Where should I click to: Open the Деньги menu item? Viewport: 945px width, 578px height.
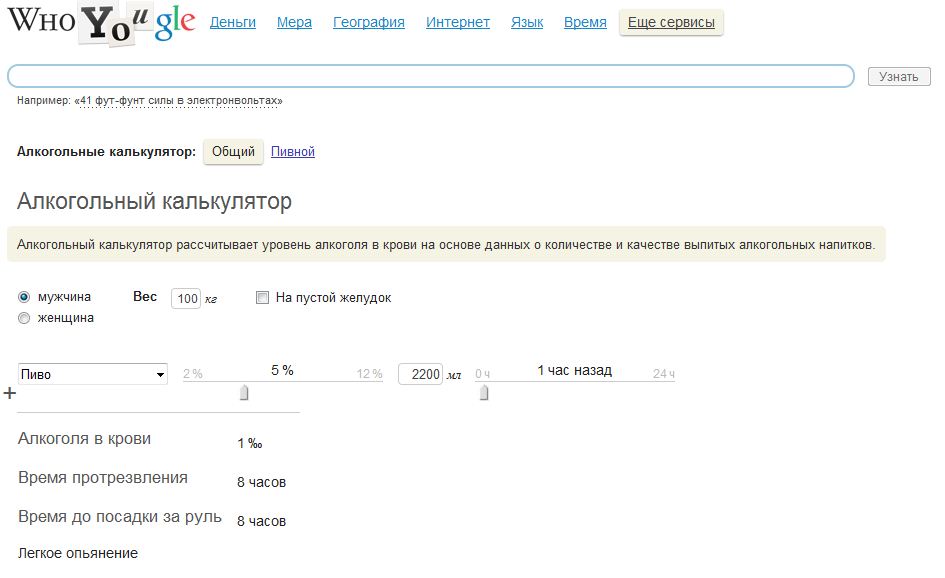pos(232,23)
